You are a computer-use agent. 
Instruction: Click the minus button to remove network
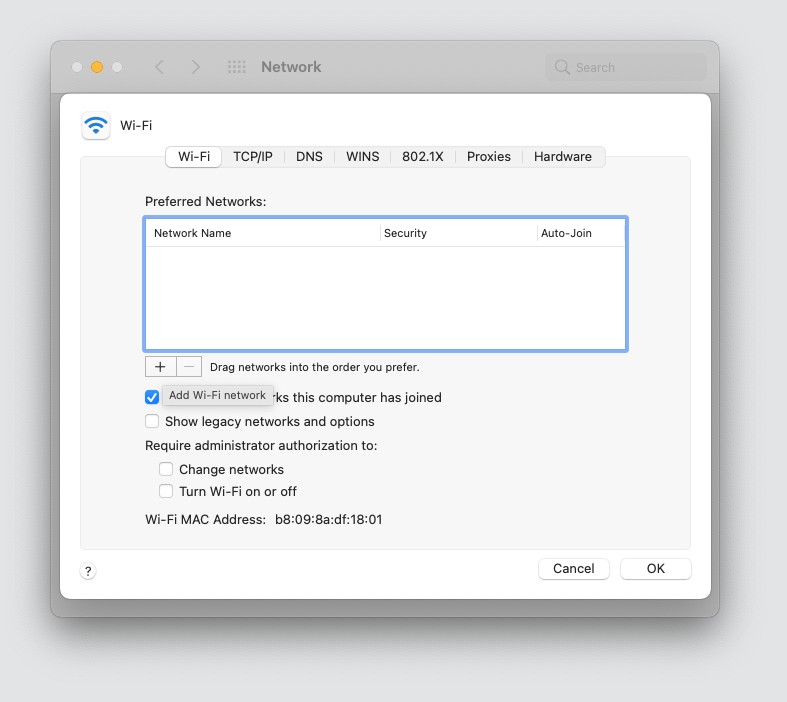coord(189,367)
